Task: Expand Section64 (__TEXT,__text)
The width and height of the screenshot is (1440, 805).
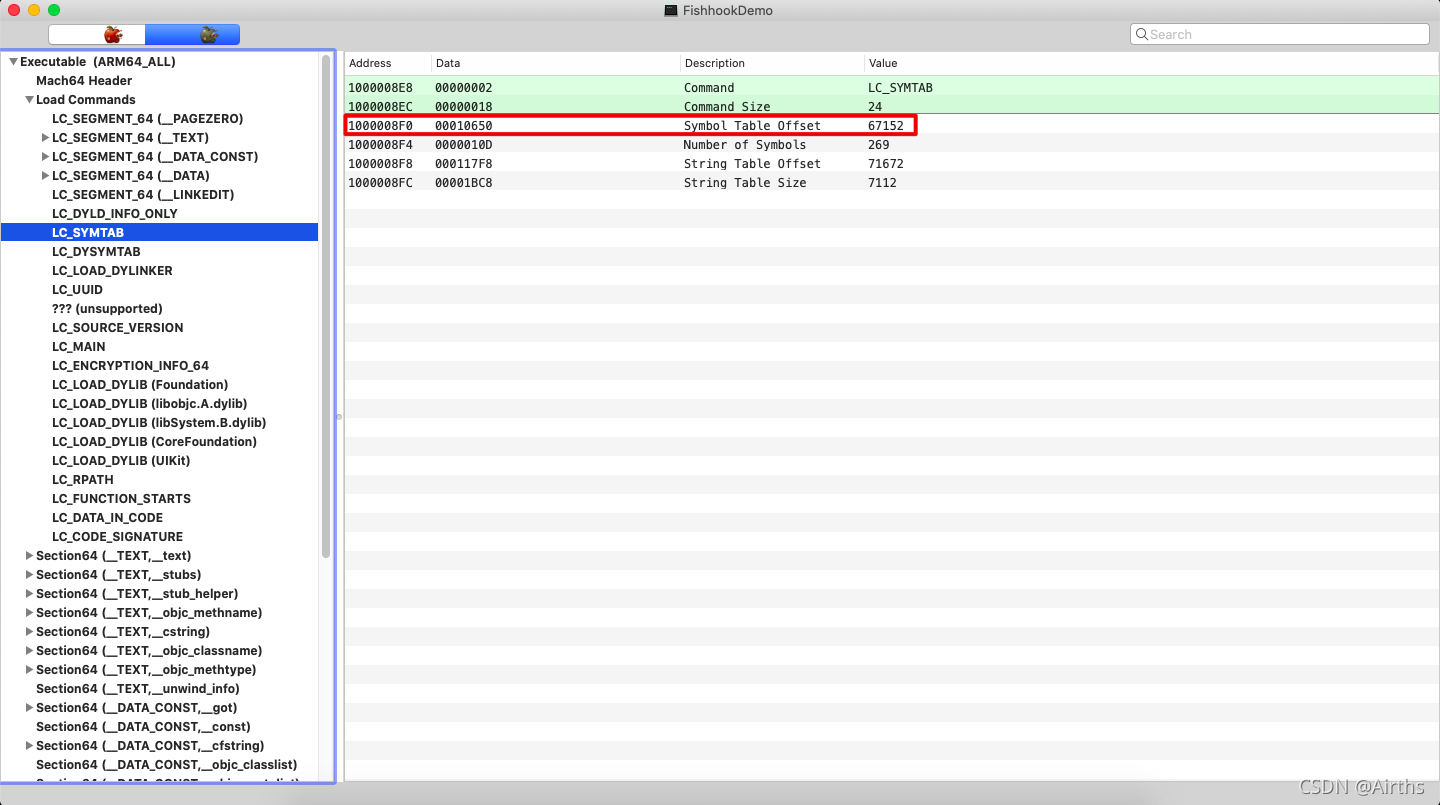Action: click(x=29, y=556)
